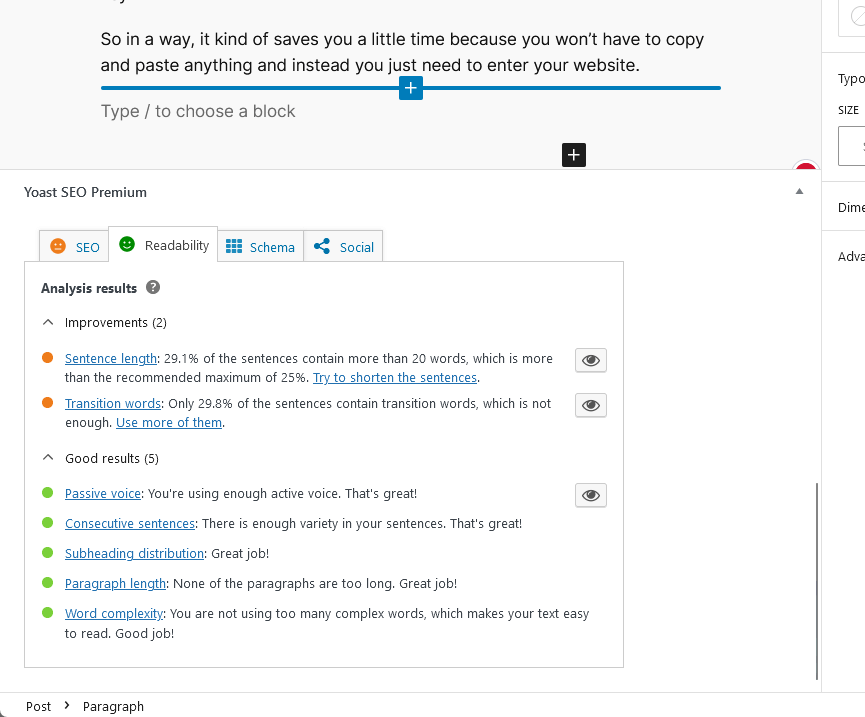Click the green bullet beside Word complexity
Screen dimensions: 865x717
tap(47, 613)
